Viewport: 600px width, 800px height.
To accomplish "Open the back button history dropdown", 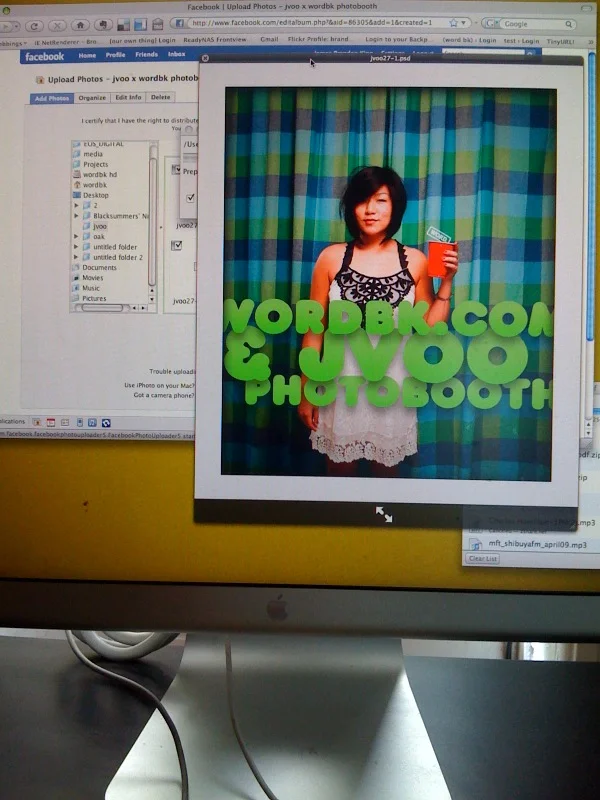I will [x=16, y=26].
